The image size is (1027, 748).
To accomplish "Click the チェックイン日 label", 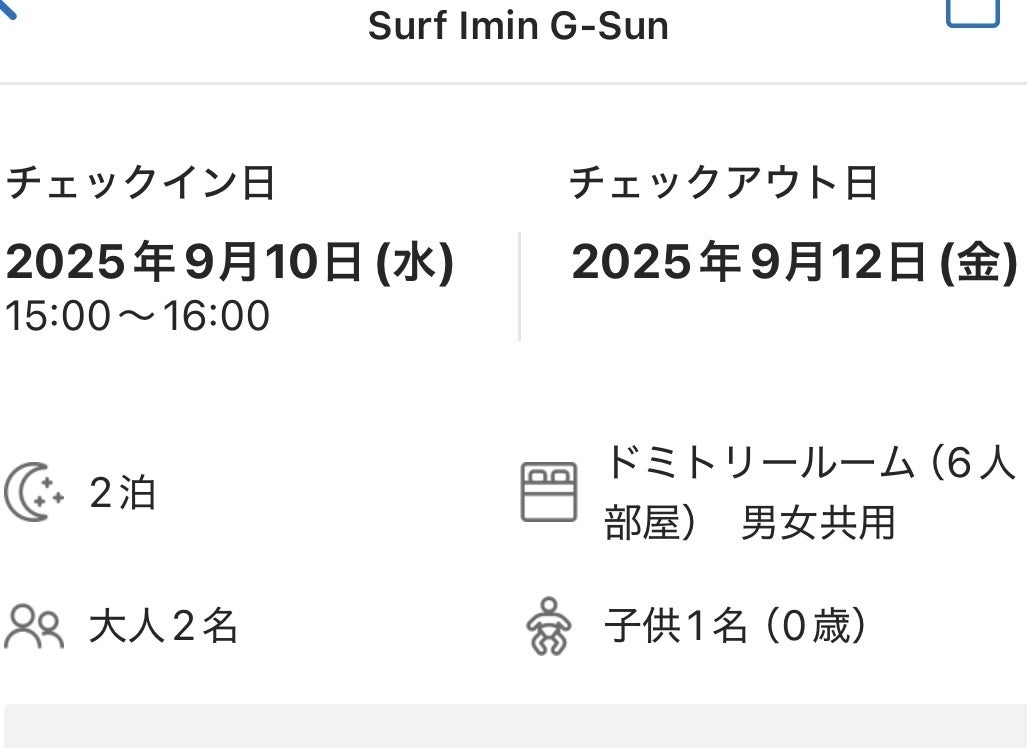I will [140, 184].
